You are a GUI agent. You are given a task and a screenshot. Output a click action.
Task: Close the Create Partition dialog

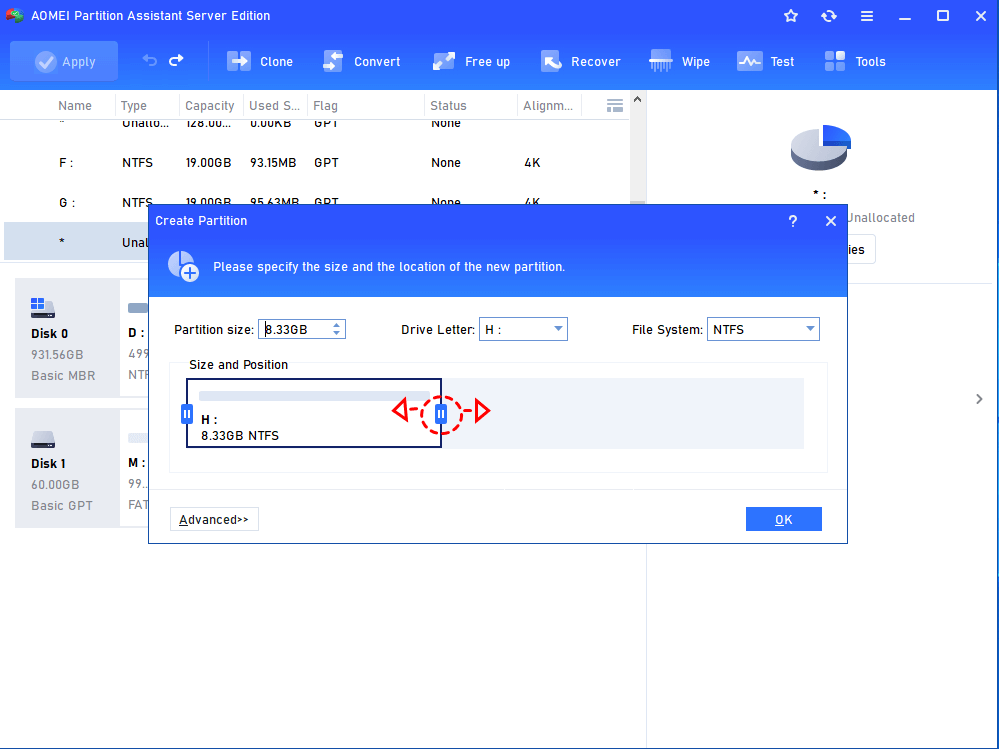pyautogui.click(x=830, y=221)
